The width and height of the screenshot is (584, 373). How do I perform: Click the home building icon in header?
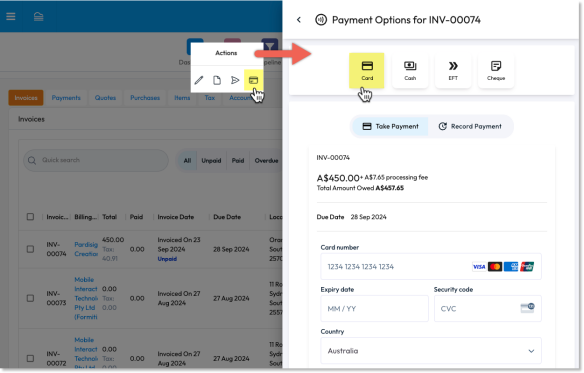point(38,16)
